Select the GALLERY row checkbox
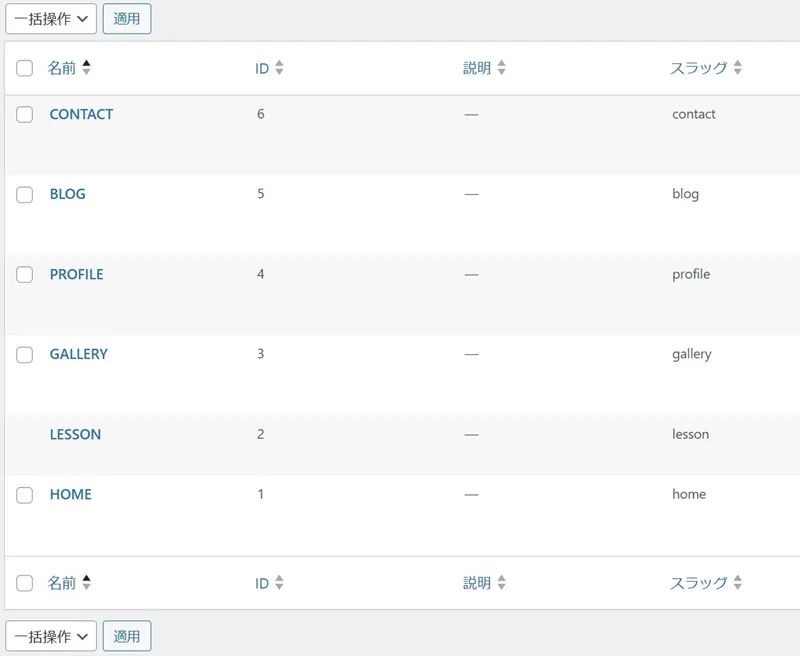The width and height of the screenshot is (800, 656). click(25, 355)
